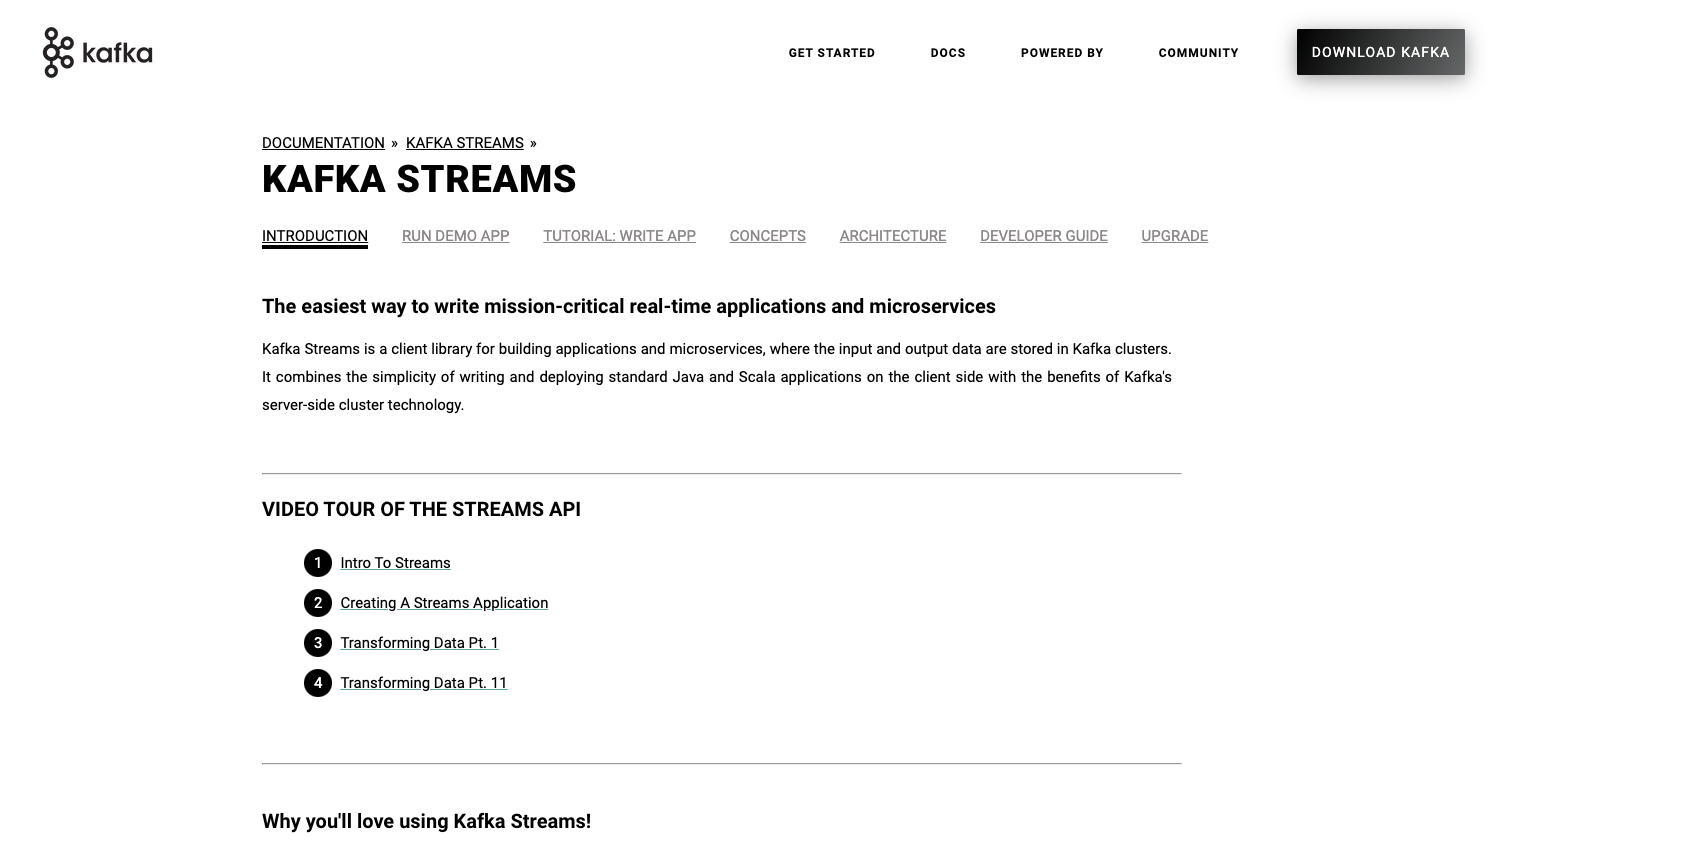Select the Introduction tab
Screen dimensions: 1683x844
pos(315,236)
